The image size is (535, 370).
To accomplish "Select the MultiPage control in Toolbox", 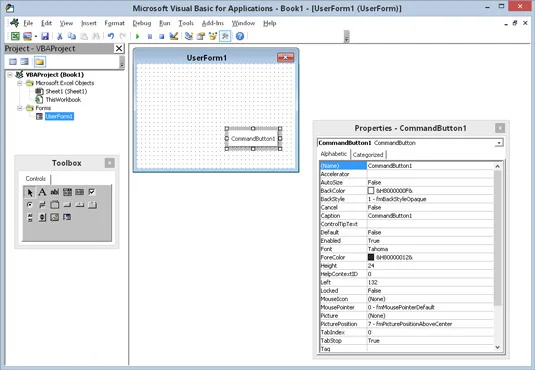I will pos(92,205).
